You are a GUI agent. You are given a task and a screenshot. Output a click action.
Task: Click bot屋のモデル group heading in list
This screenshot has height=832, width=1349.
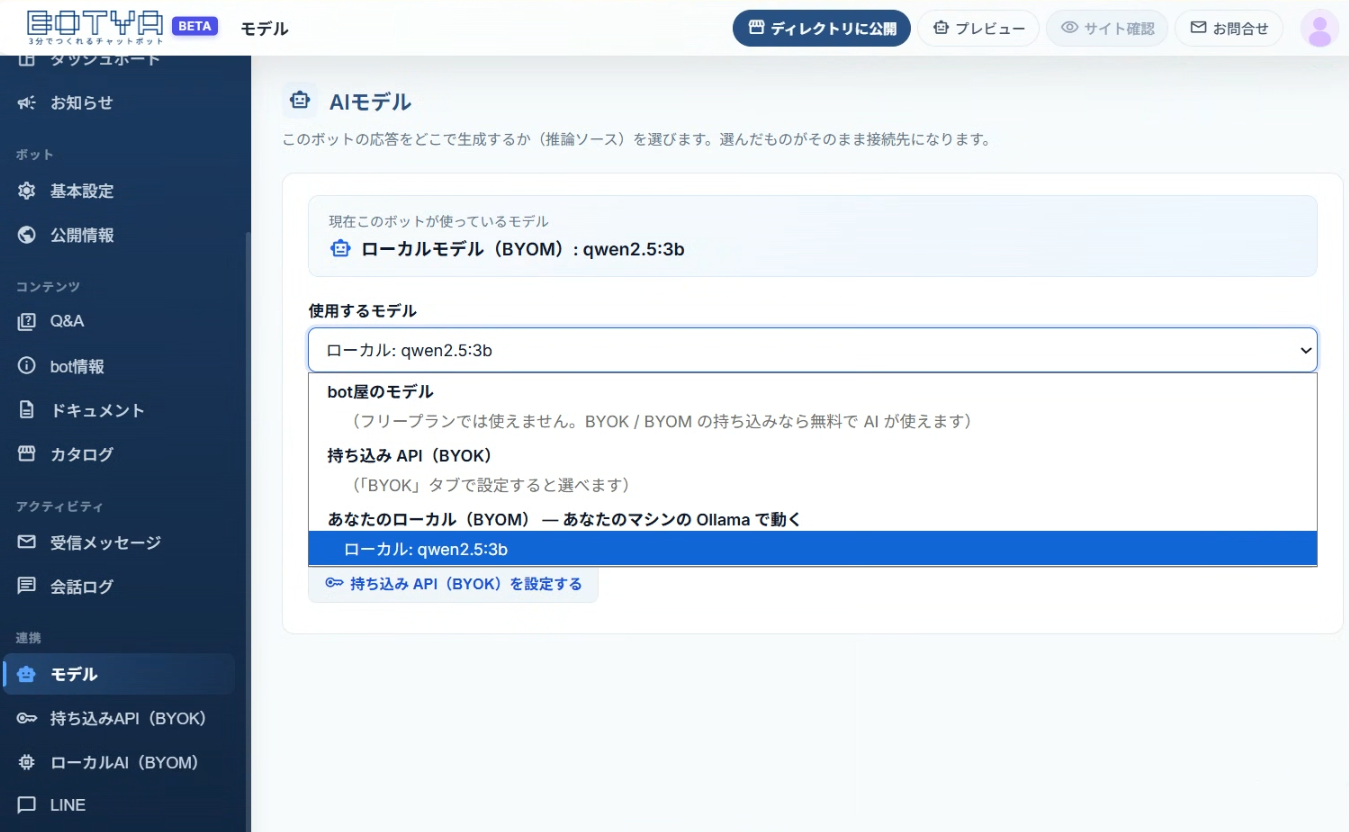[380, 392]
